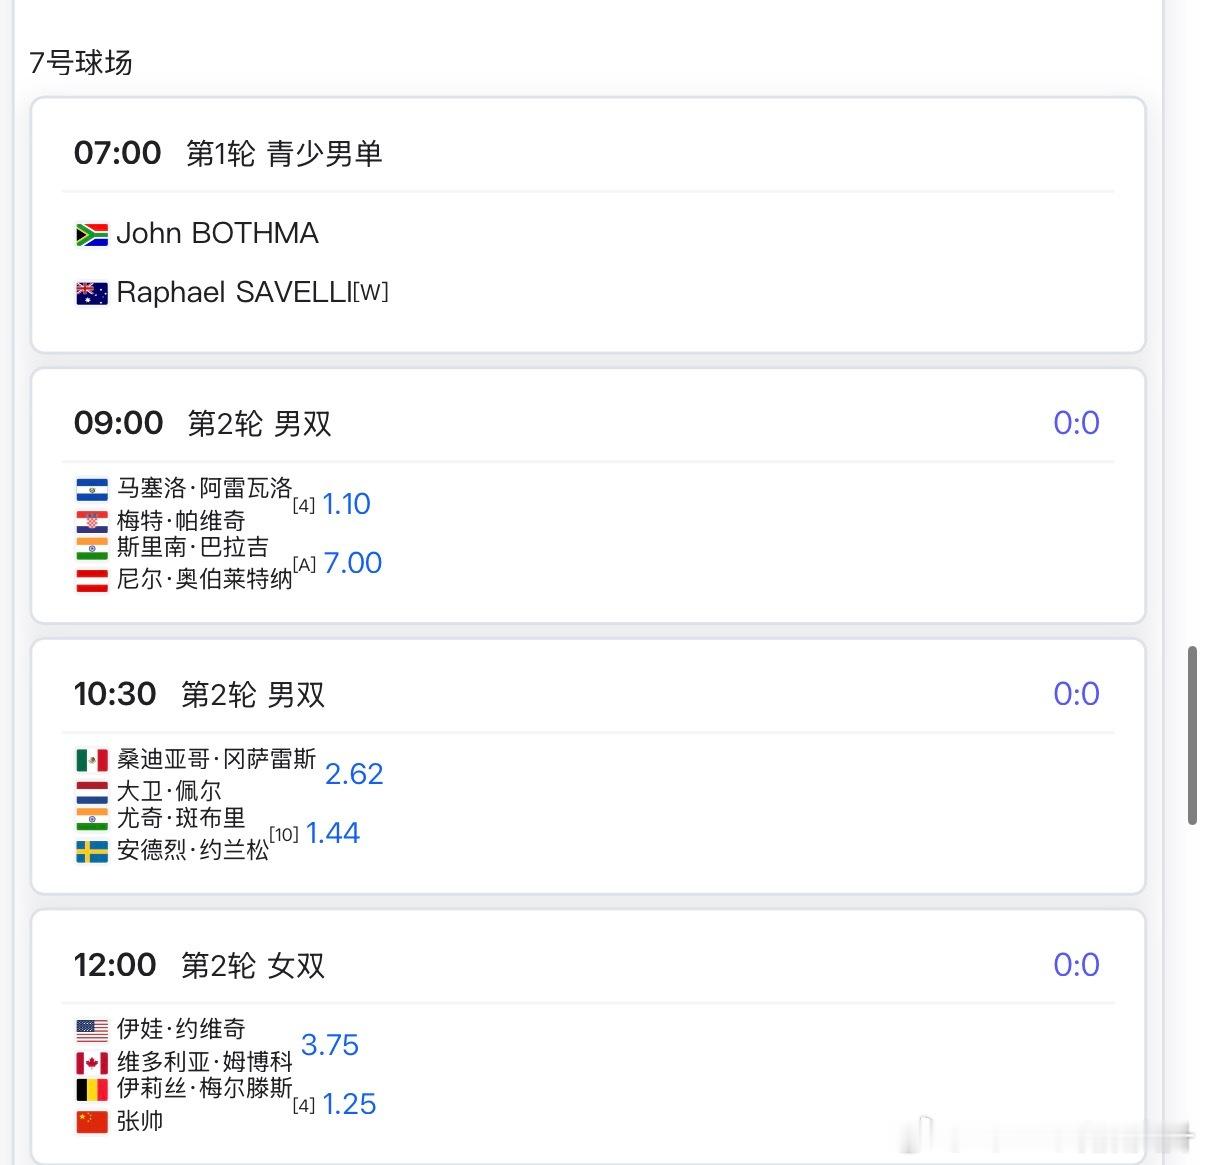Choose the 3.75 odds for 约维奇/姆博科
Screen dimensions: 1206x1165
[329, 1045]
